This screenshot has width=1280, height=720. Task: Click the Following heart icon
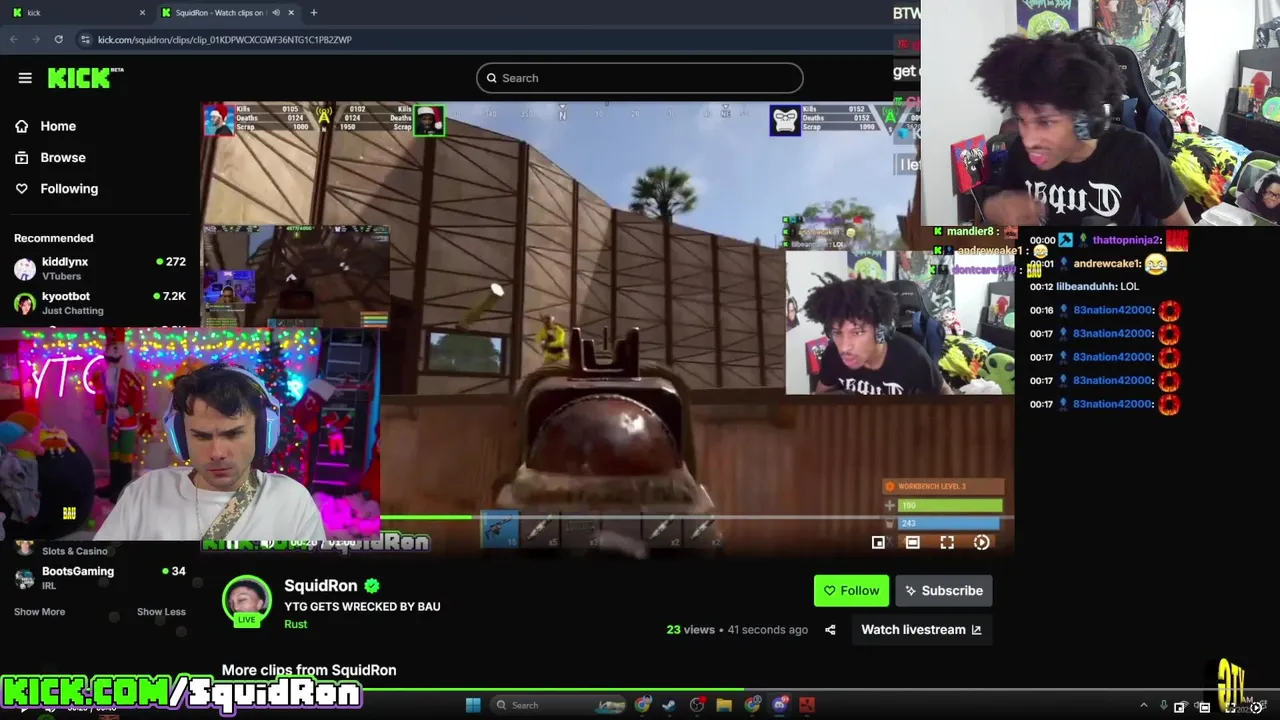point(21,188)
